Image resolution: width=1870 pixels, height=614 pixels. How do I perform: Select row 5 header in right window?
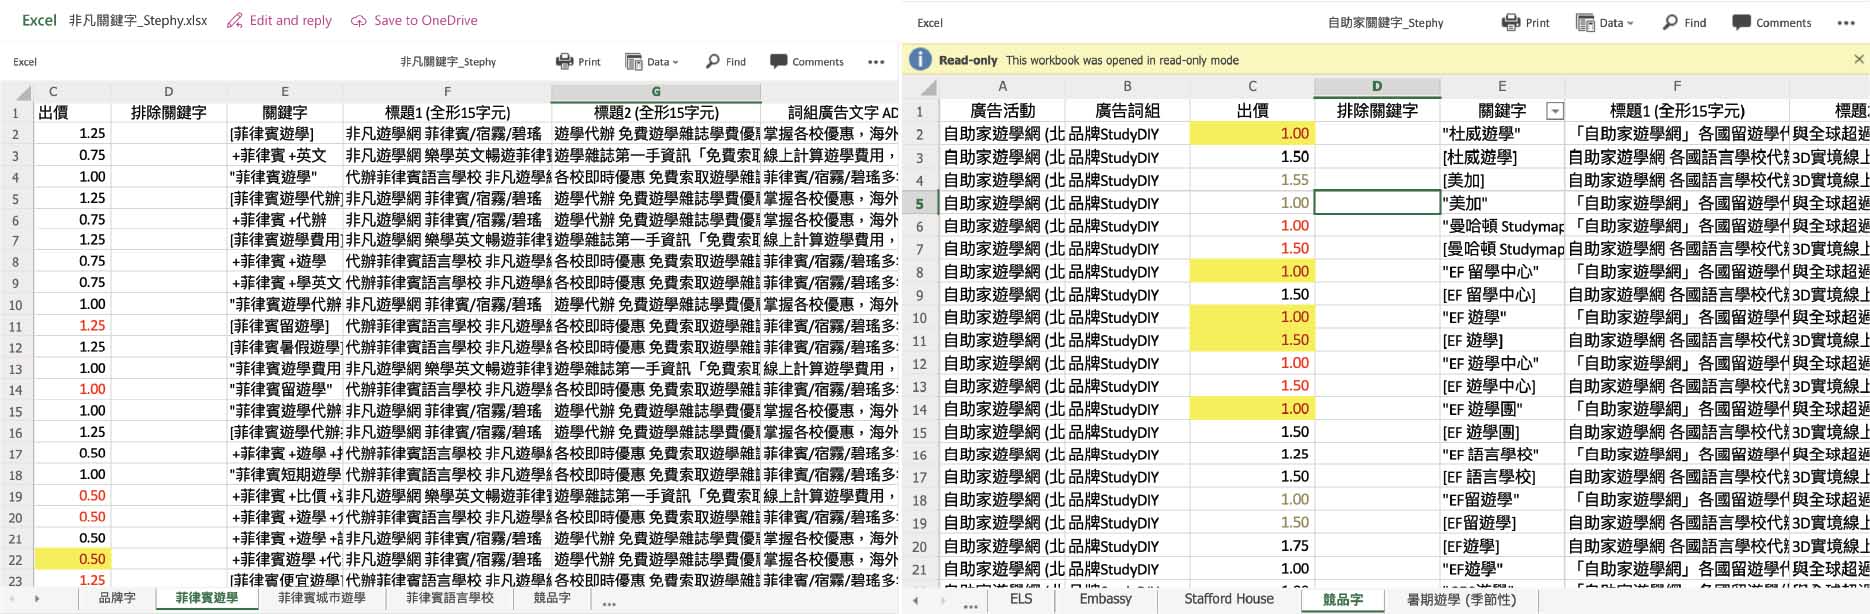pyautogui.click(x=920, y=203)
